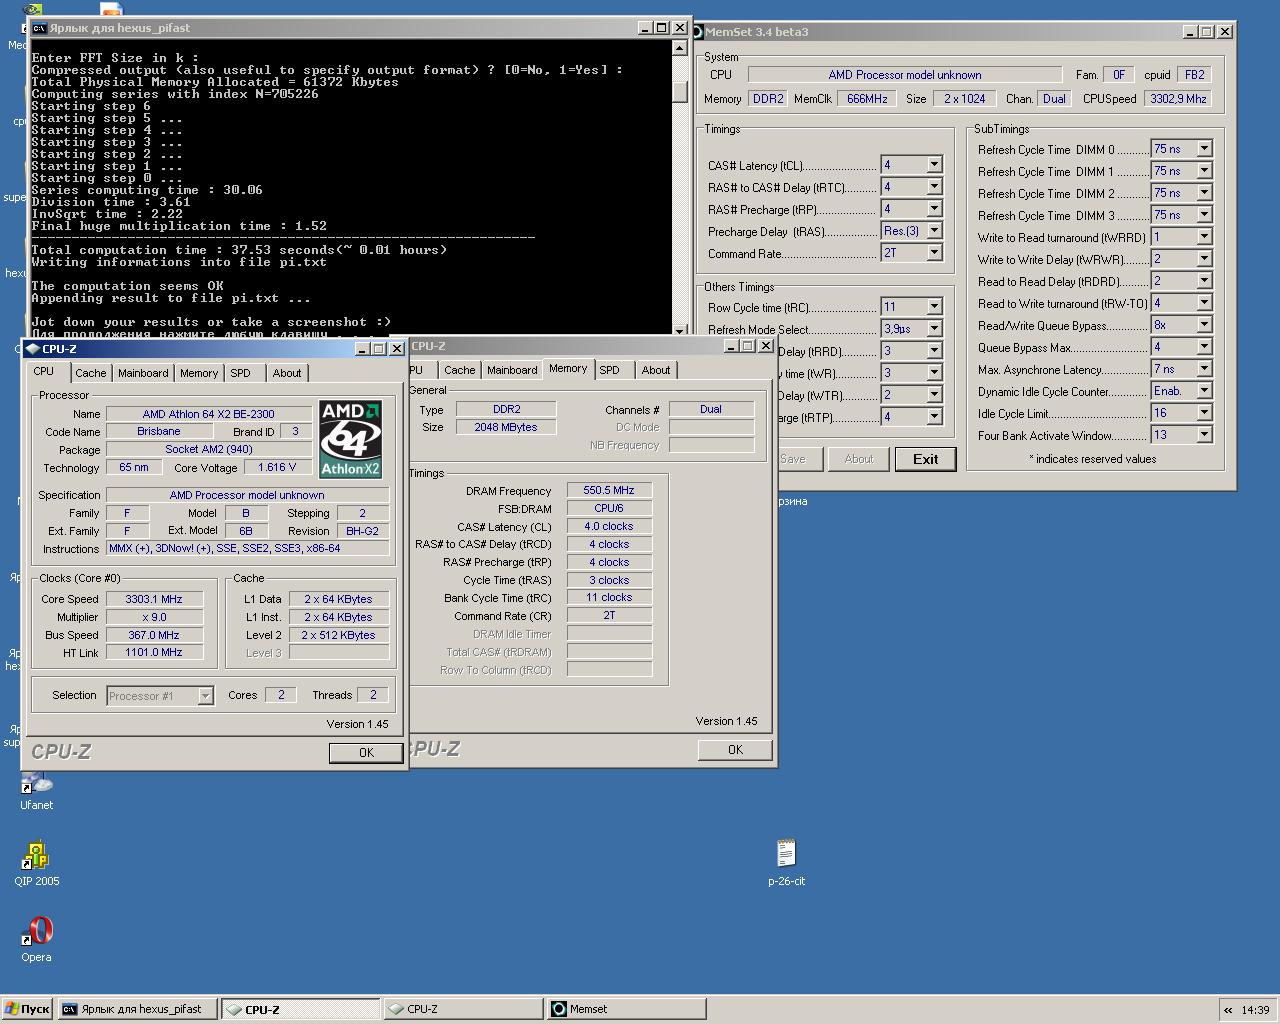Image resolution: width=1280 pixels, height=1024 pixels.
Task: Open Idle Cycle Limit dropdown
Action: click(x=1204, y=413)
